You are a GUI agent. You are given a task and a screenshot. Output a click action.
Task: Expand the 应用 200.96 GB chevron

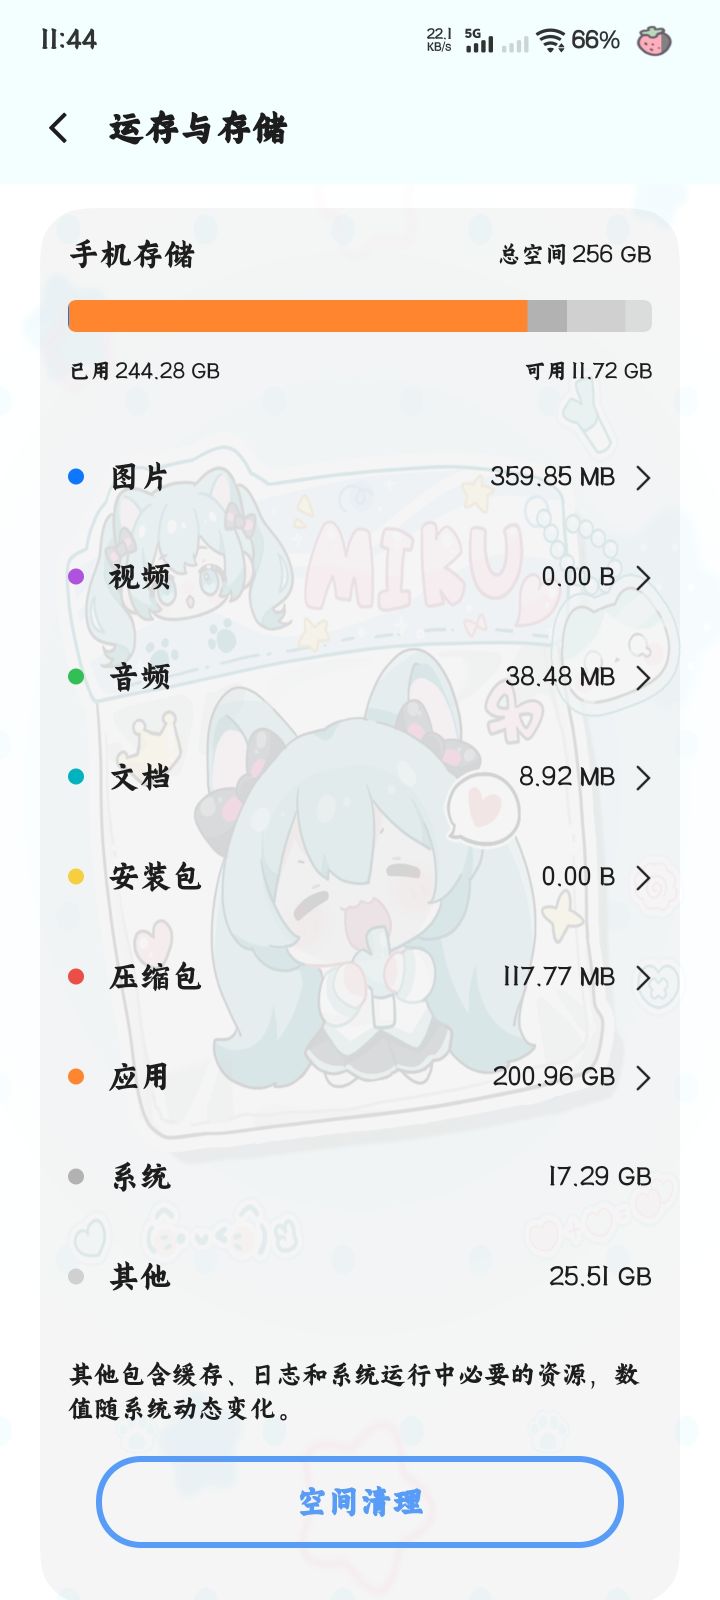point(643,1078)
